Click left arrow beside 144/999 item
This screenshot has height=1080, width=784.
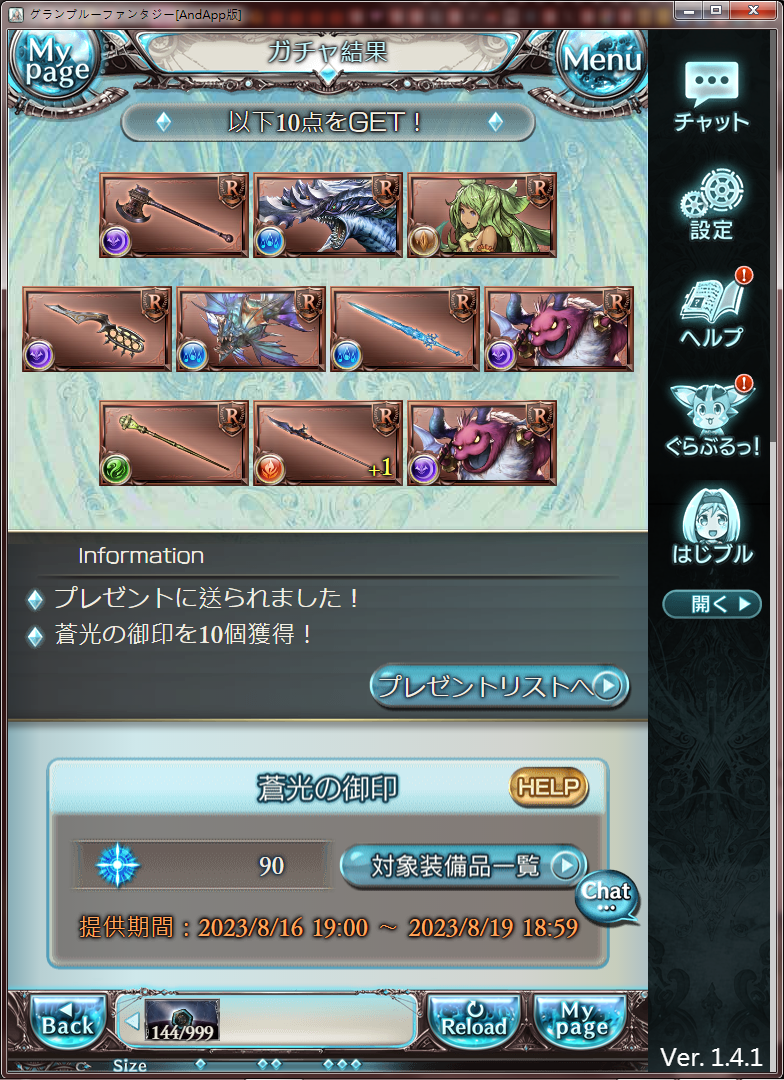pos(132,1020)
